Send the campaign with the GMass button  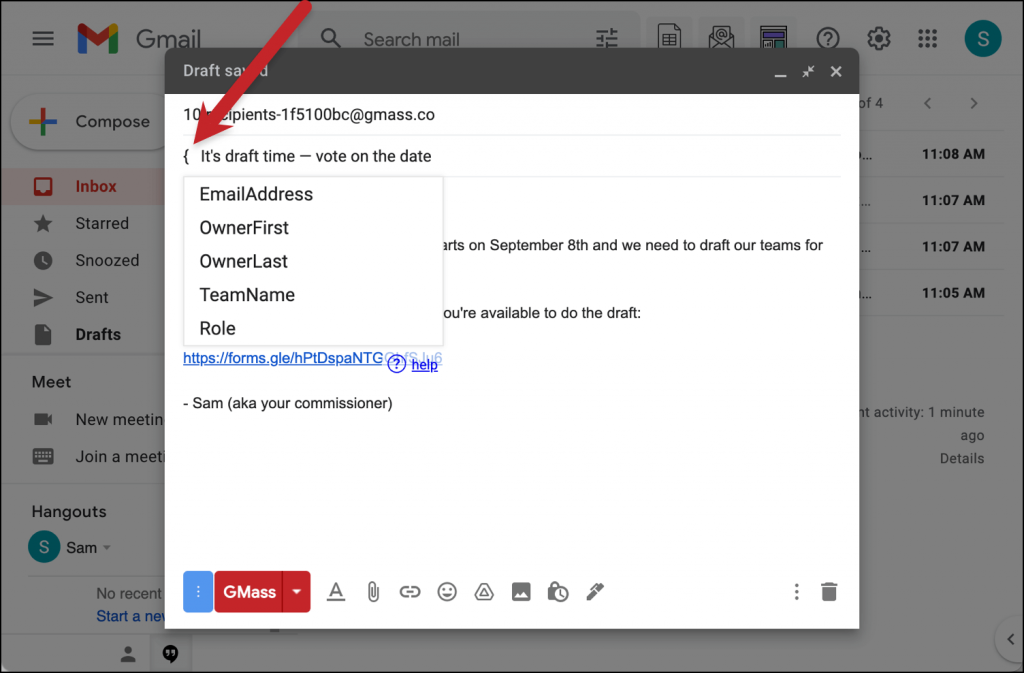click(x=248, y=591)
